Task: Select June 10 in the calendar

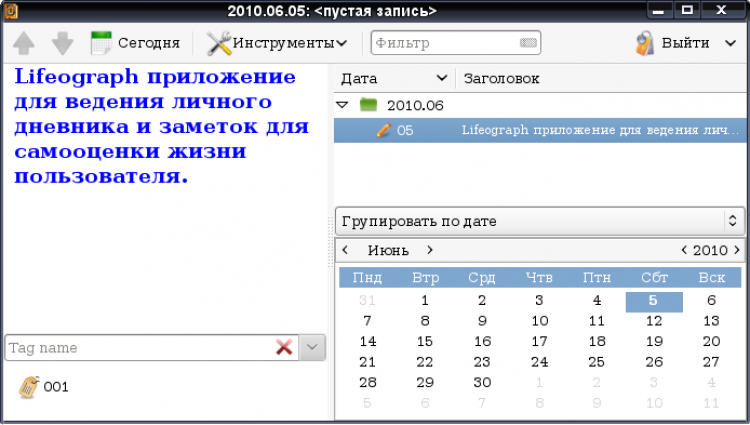Action: 540,321
